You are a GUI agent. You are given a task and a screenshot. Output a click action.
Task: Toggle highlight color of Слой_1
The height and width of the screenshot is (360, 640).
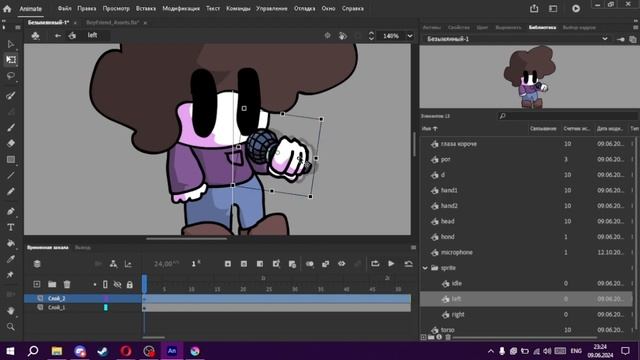click(106, 307)
